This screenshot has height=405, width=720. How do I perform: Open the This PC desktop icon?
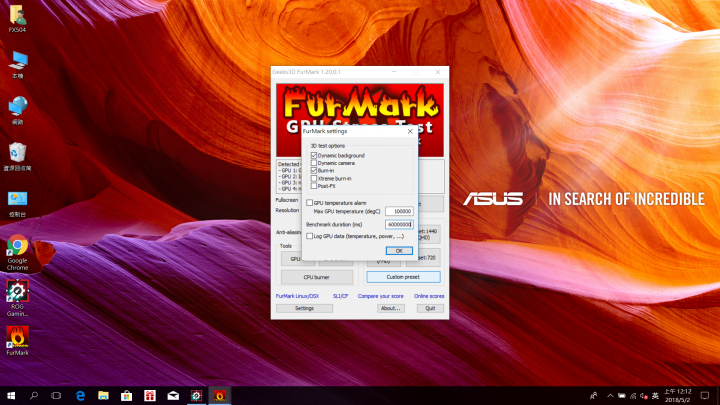pos(17,65)
